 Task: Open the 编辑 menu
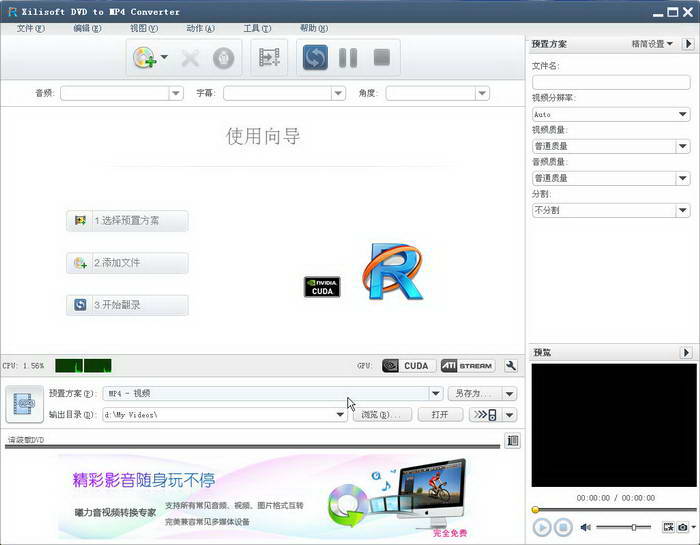[x=88, y=28]
